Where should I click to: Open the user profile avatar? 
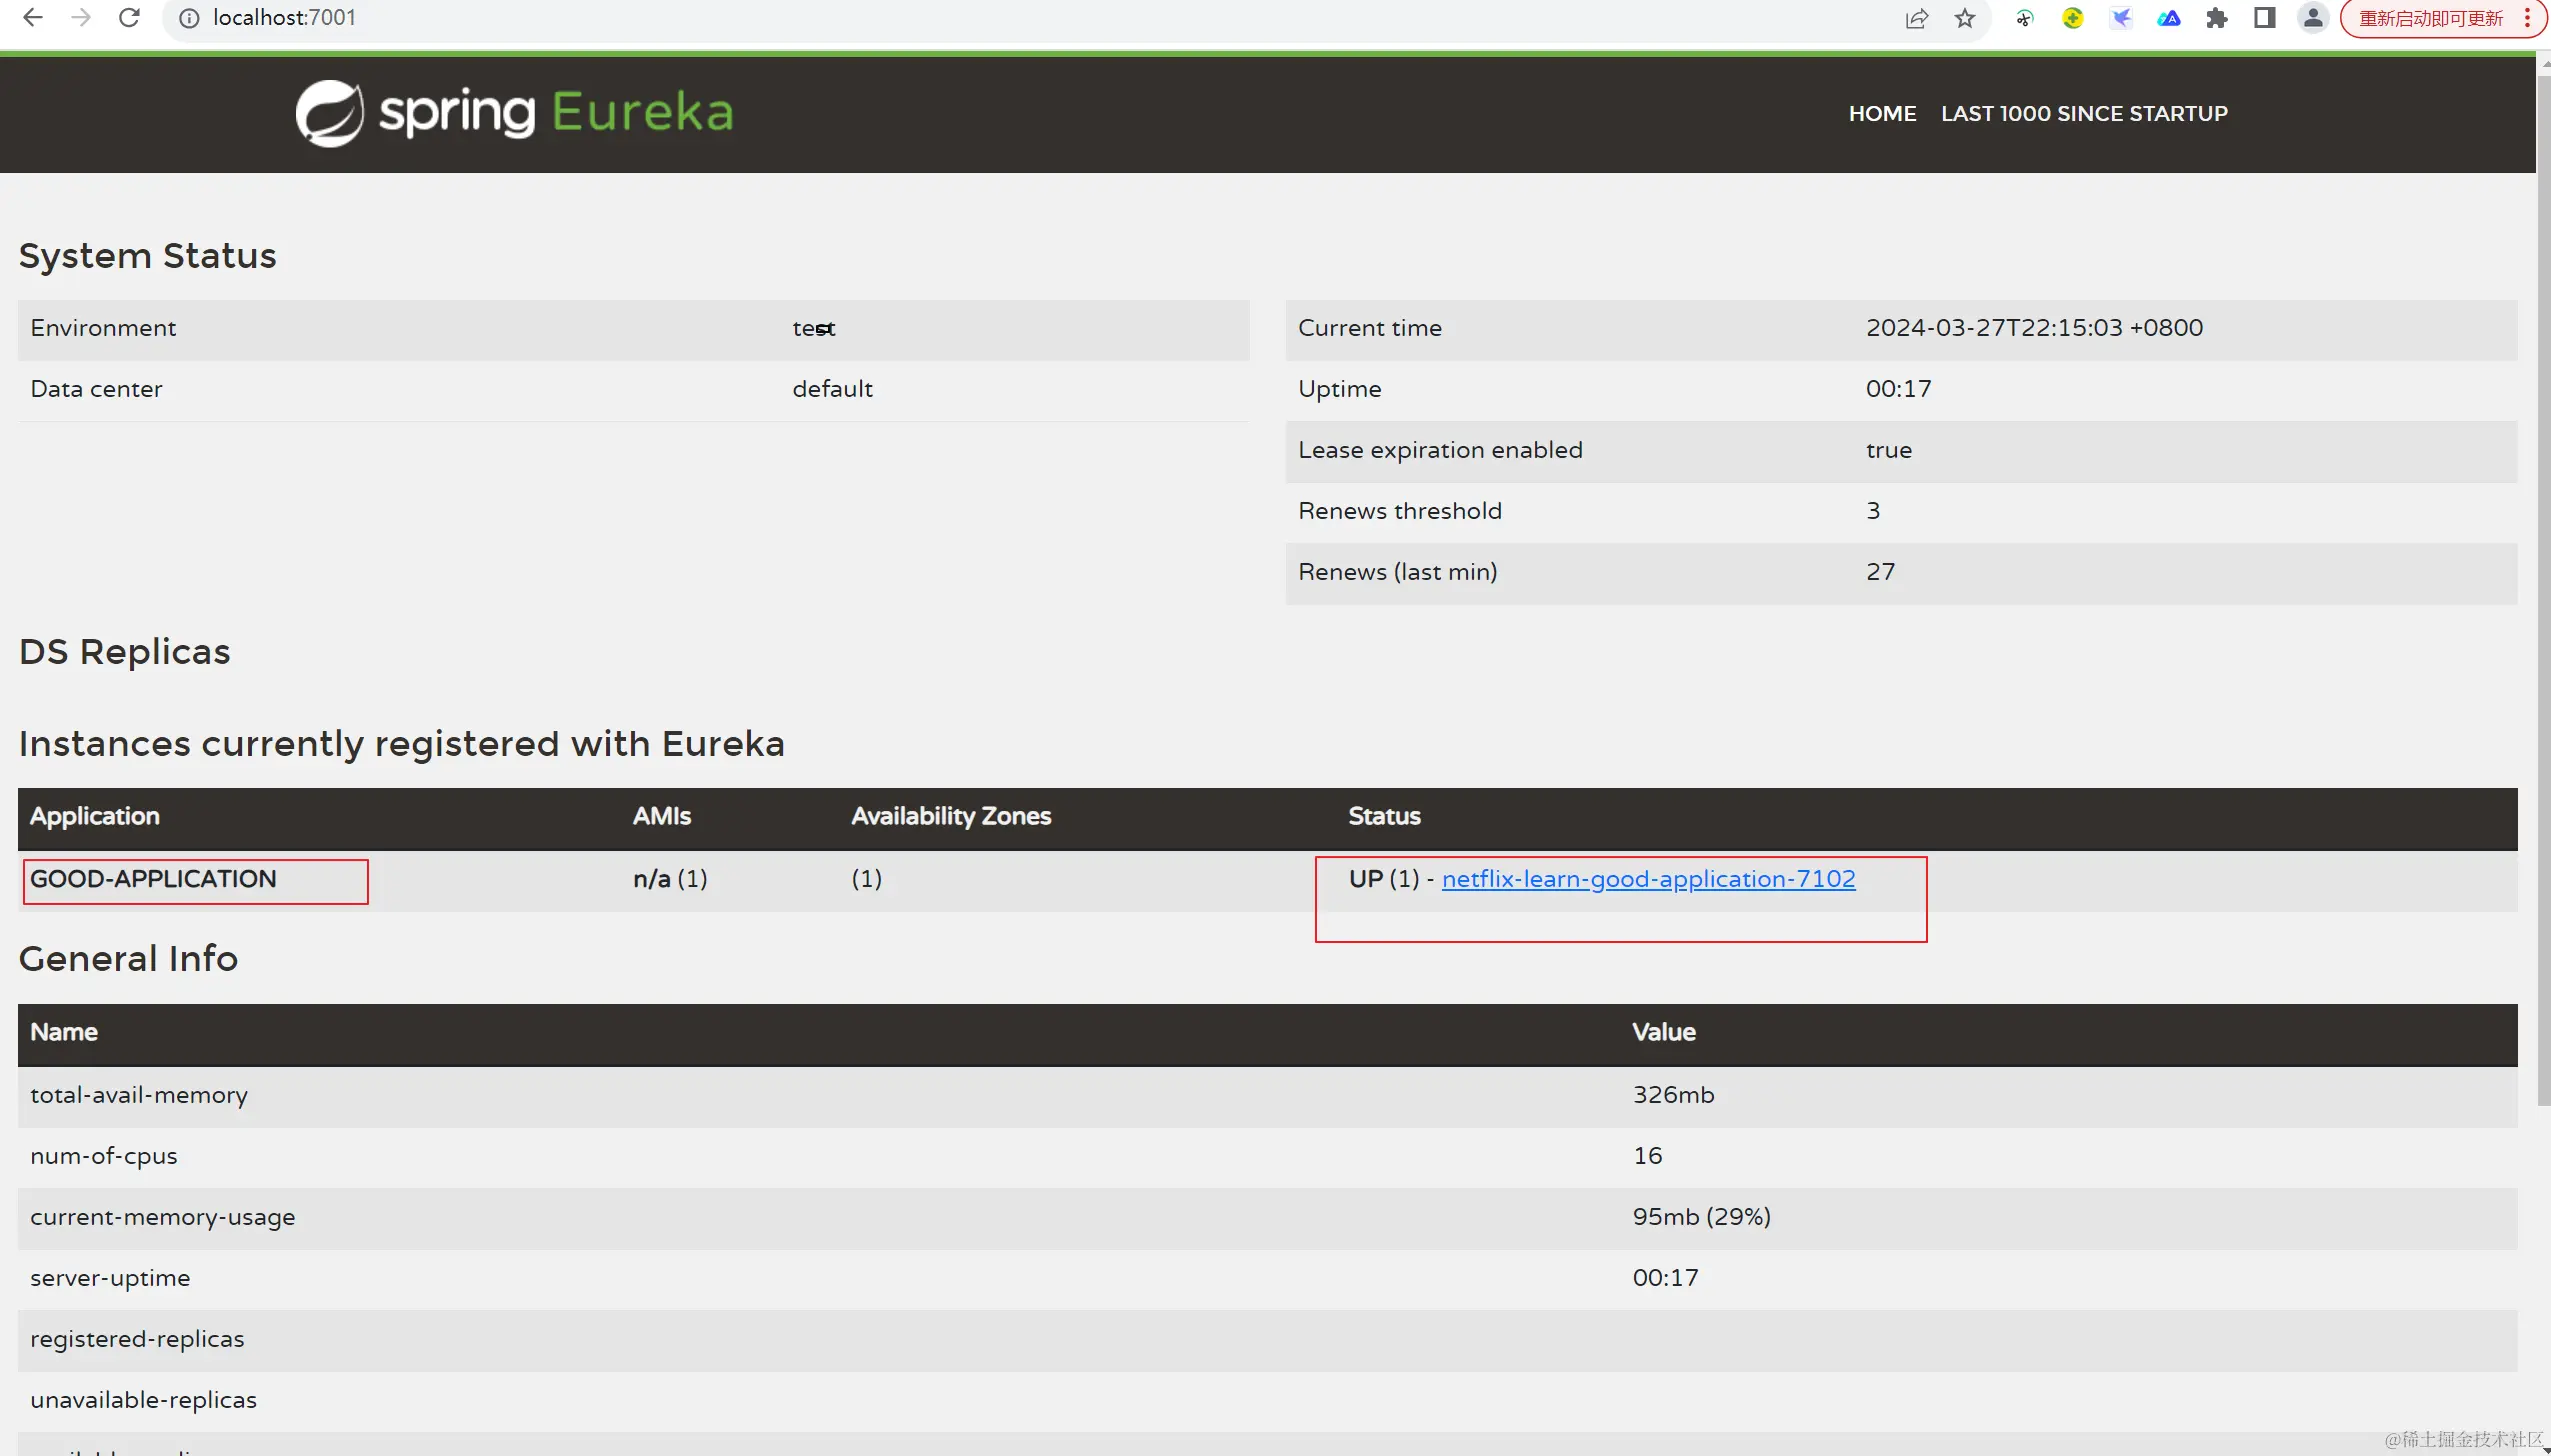pyautogui.click(x=2313, y=18)
